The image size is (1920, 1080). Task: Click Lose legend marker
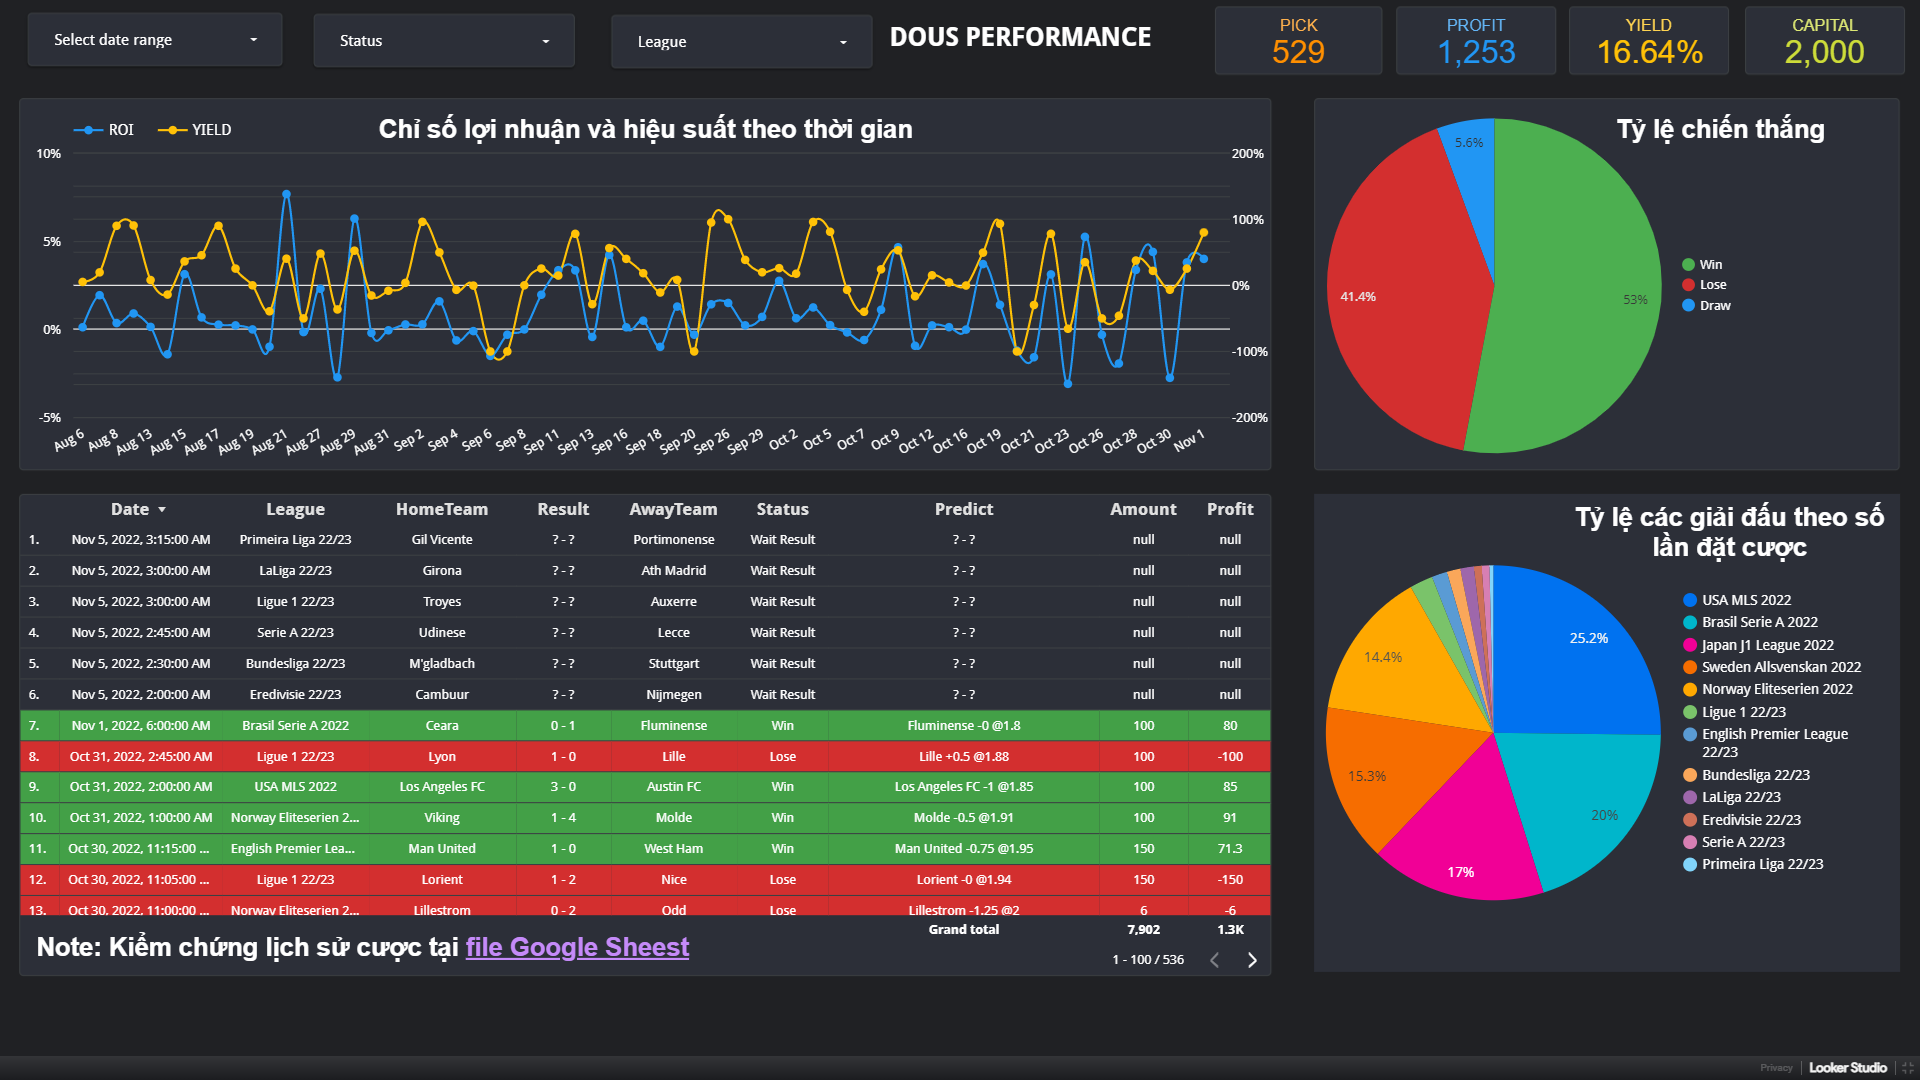pos(1688,285)
